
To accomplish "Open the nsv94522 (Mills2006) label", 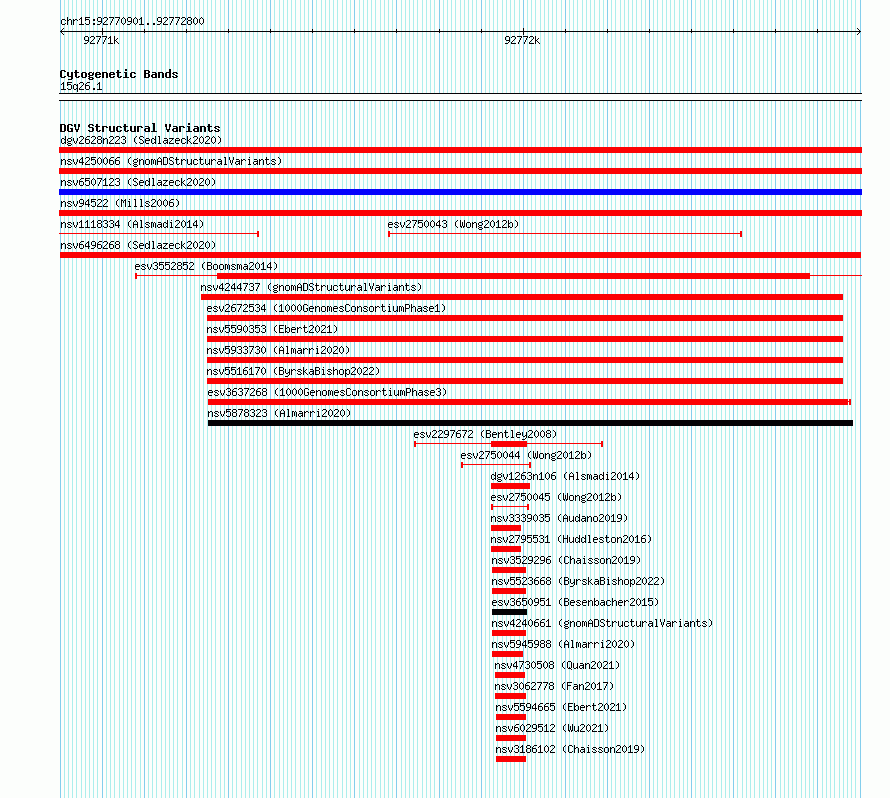I will coord(120,203).
